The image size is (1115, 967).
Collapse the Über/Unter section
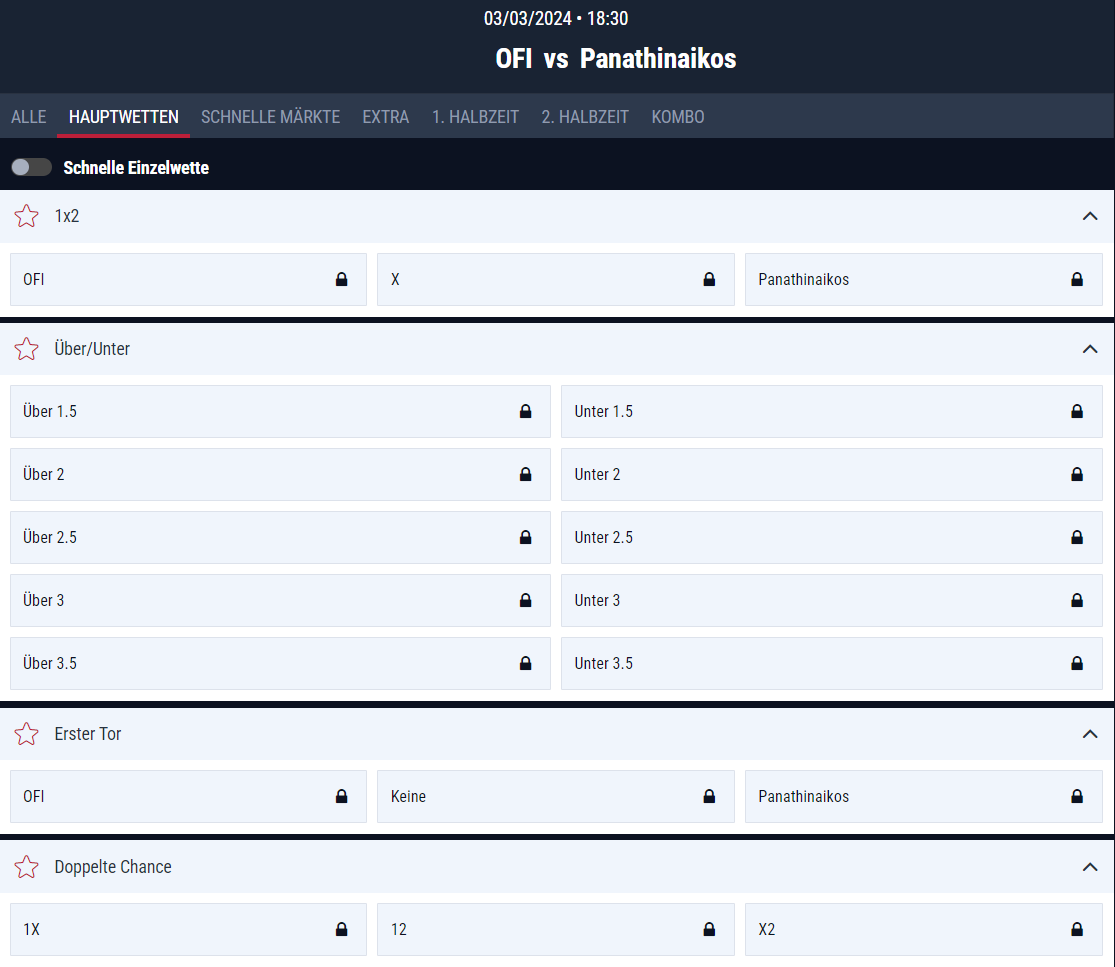point(1090,349)
